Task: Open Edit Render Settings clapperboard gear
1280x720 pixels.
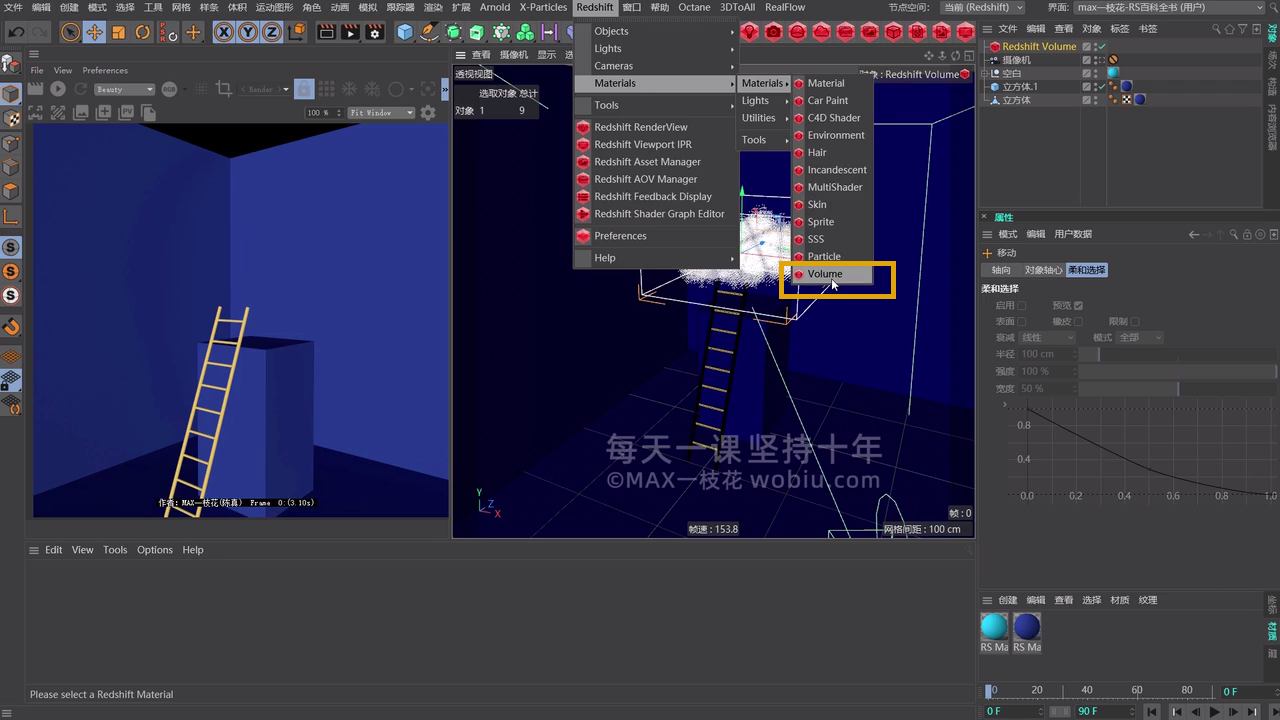Action: [x=374, y=32]
